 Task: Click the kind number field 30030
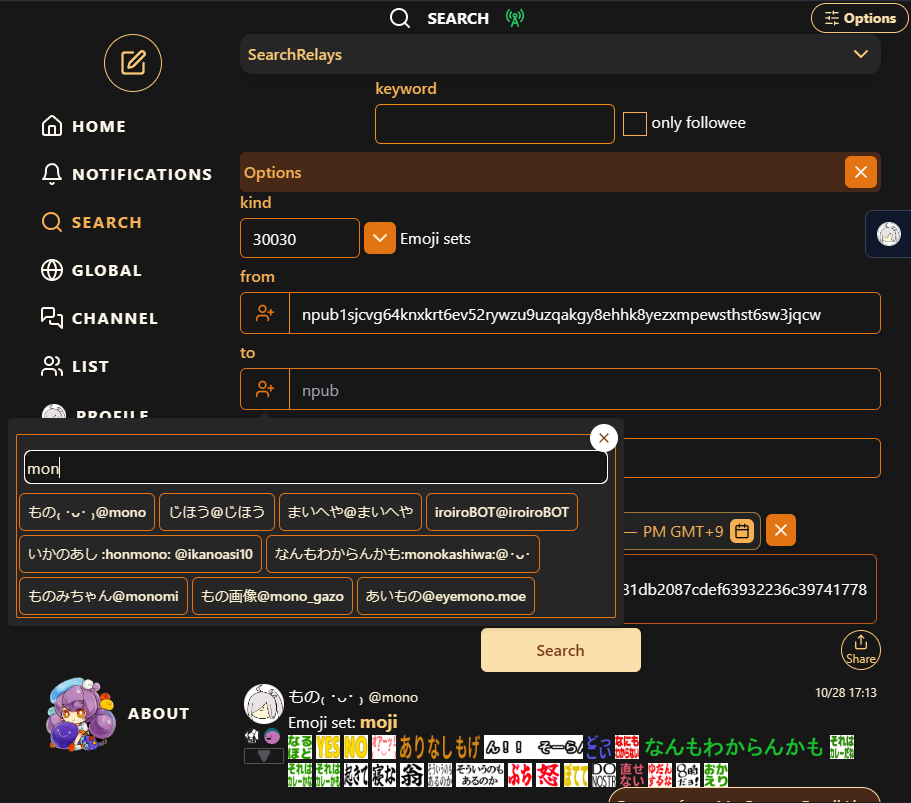tap(300, 238)
